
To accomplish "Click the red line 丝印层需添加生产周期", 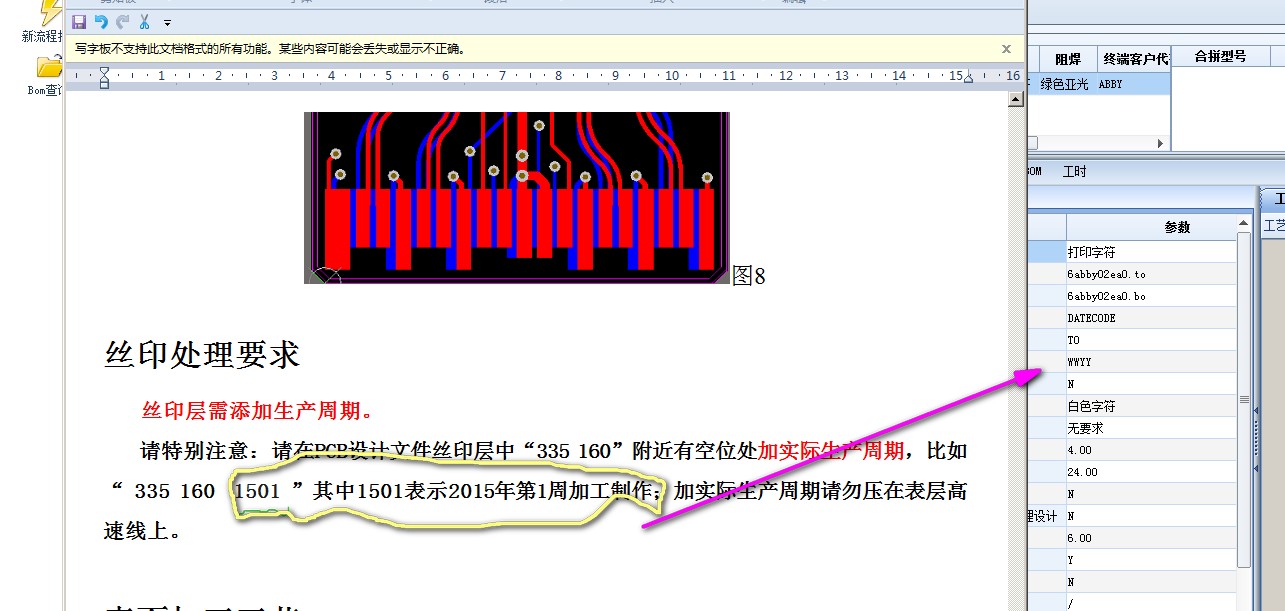I will (x=259, y=410).
